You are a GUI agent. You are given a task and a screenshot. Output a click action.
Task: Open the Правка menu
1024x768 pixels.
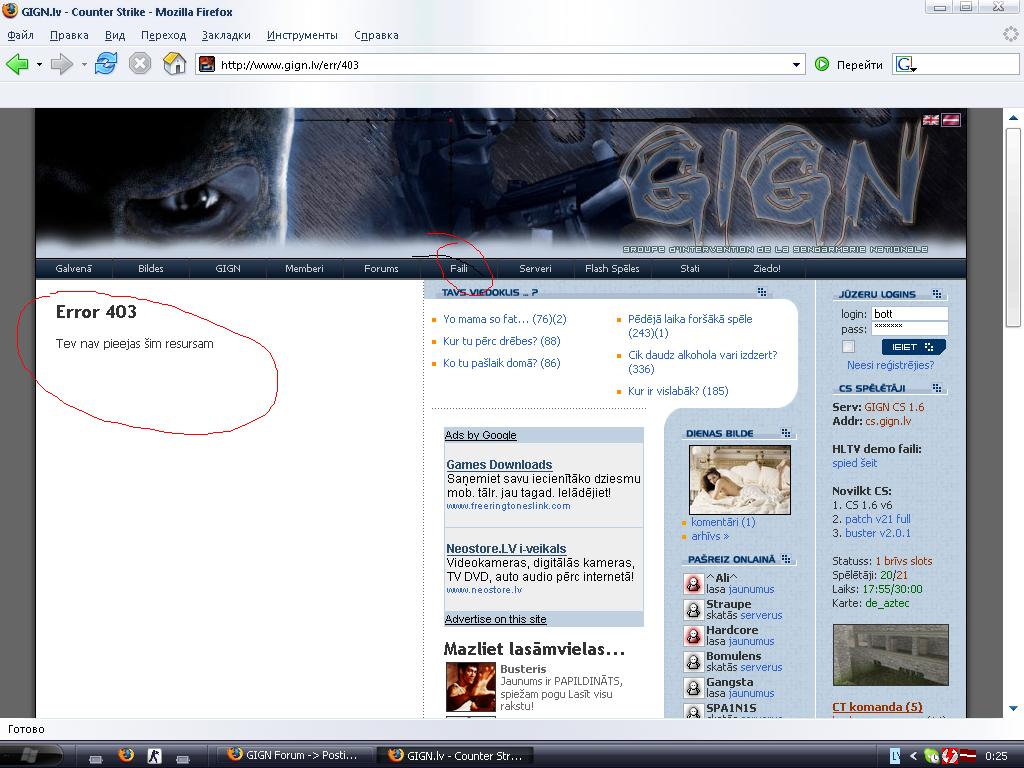(69, 35)
